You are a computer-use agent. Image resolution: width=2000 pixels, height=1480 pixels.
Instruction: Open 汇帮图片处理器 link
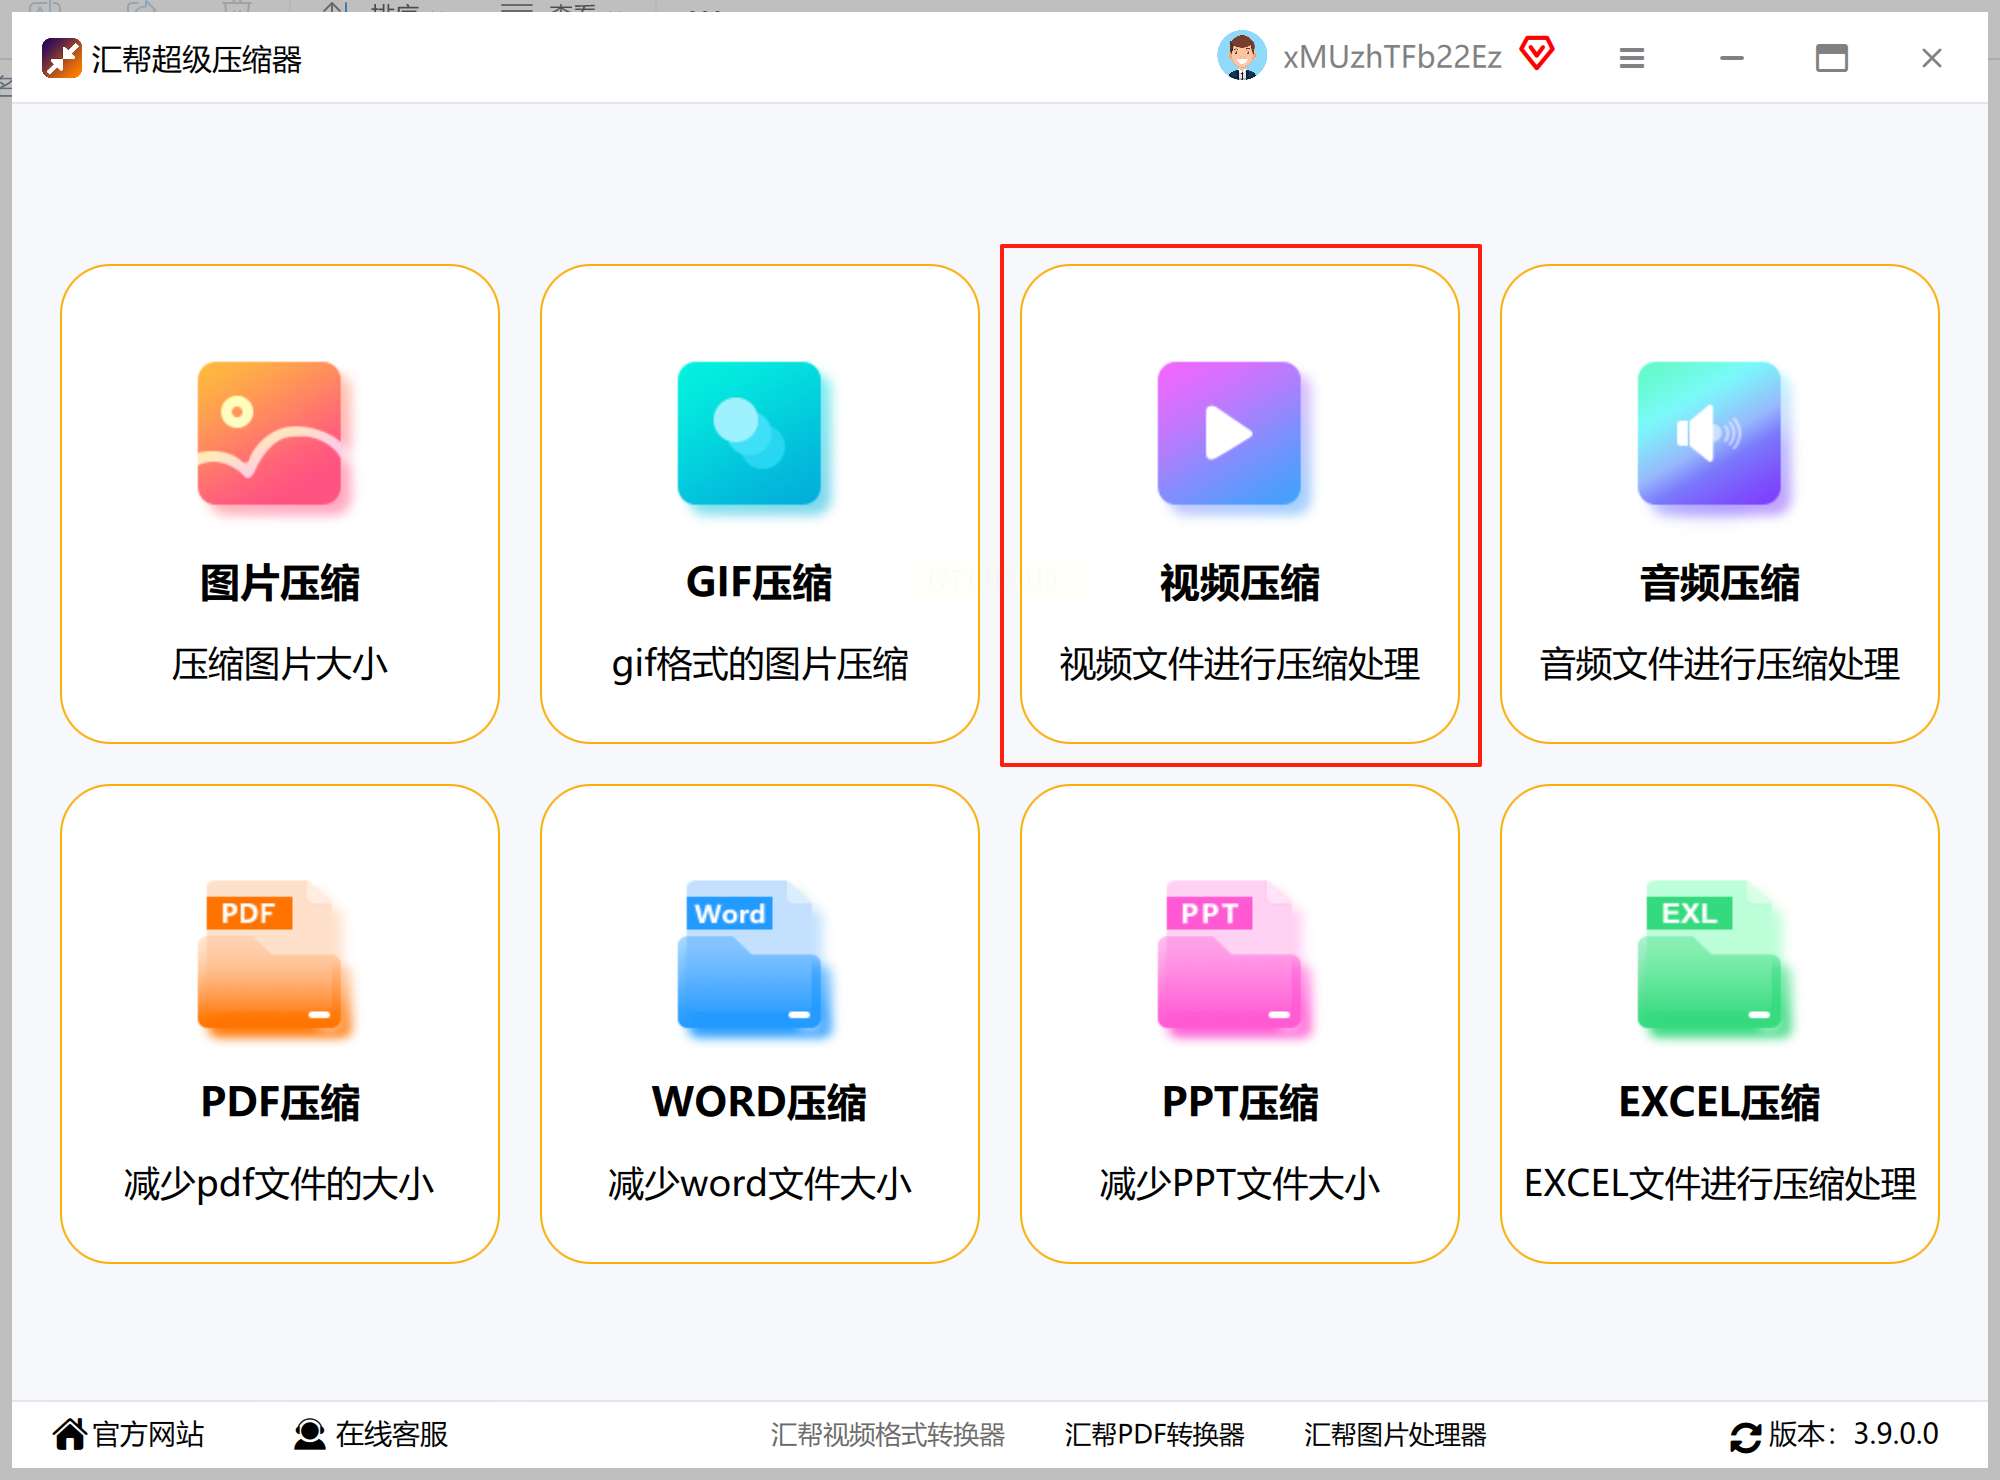point(1394,1435)
